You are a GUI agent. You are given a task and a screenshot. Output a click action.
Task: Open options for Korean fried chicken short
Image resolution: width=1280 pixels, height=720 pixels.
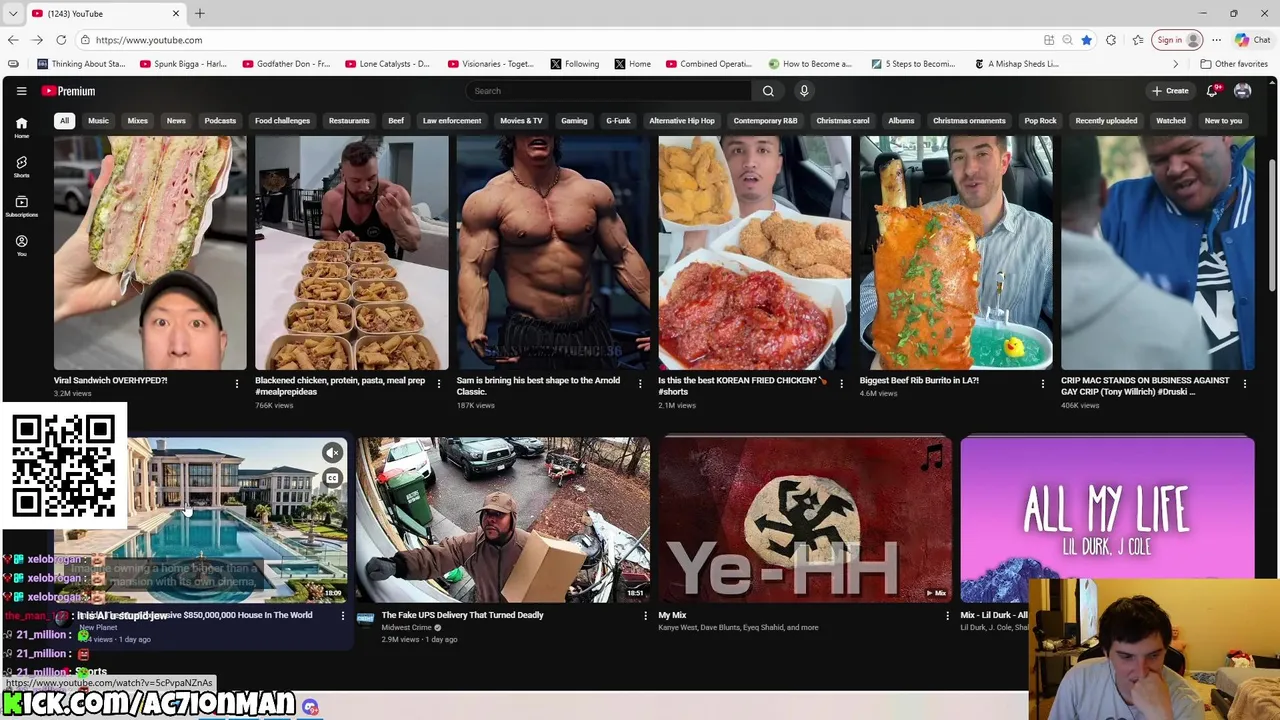coord(841,384)
